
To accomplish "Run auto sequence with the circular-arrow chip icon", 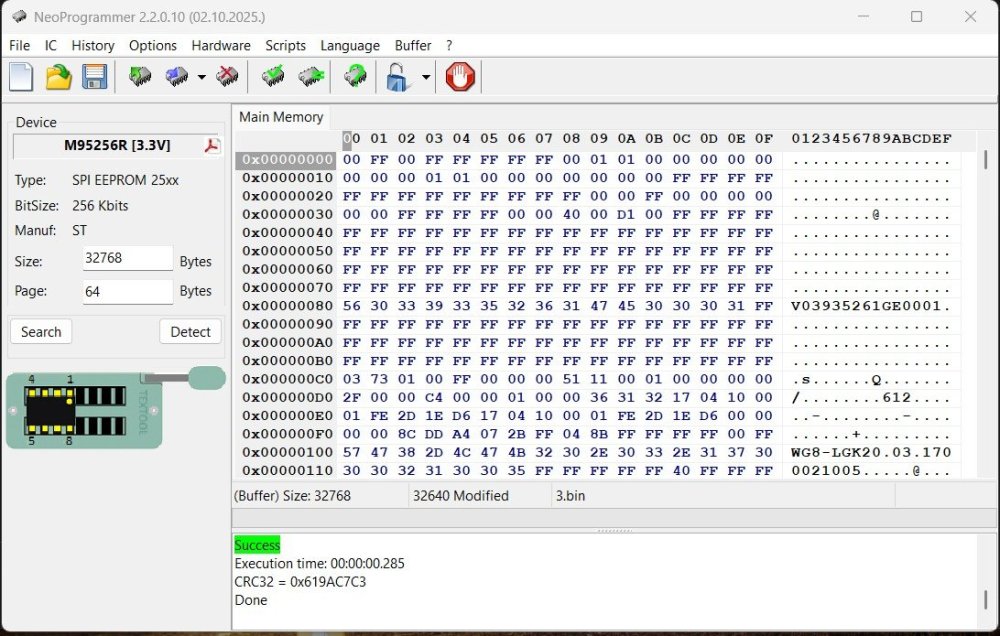I will [355, 77].
